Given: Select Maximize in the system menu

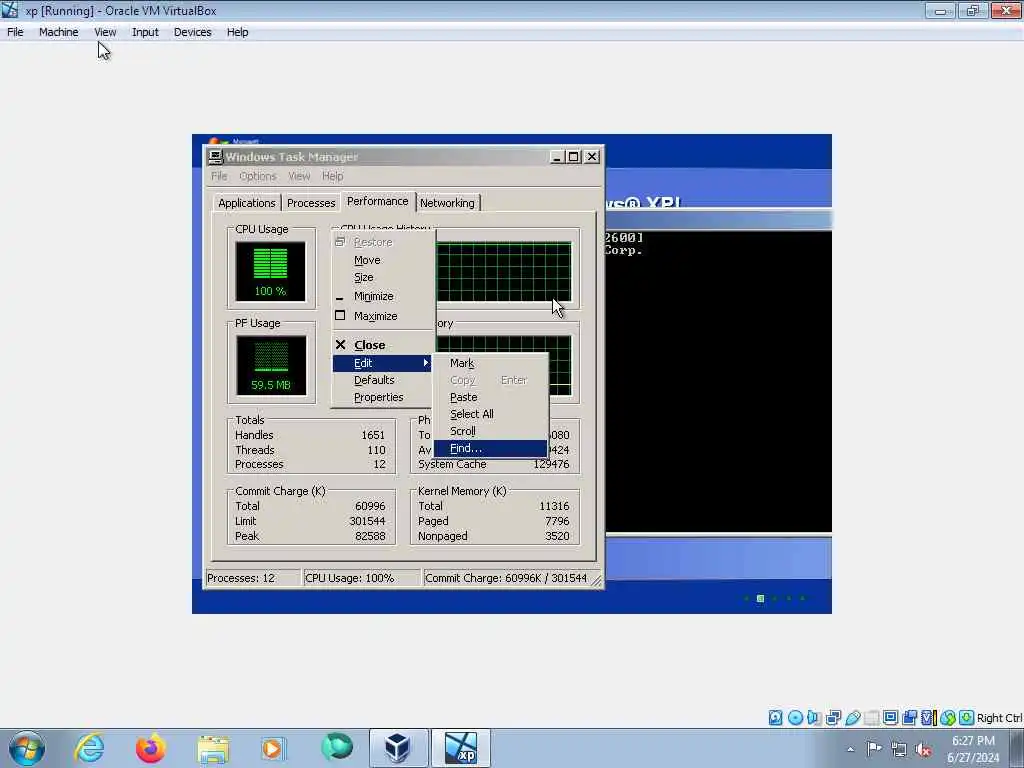Looking at the screenshot, I should click(x=383, y=316).
